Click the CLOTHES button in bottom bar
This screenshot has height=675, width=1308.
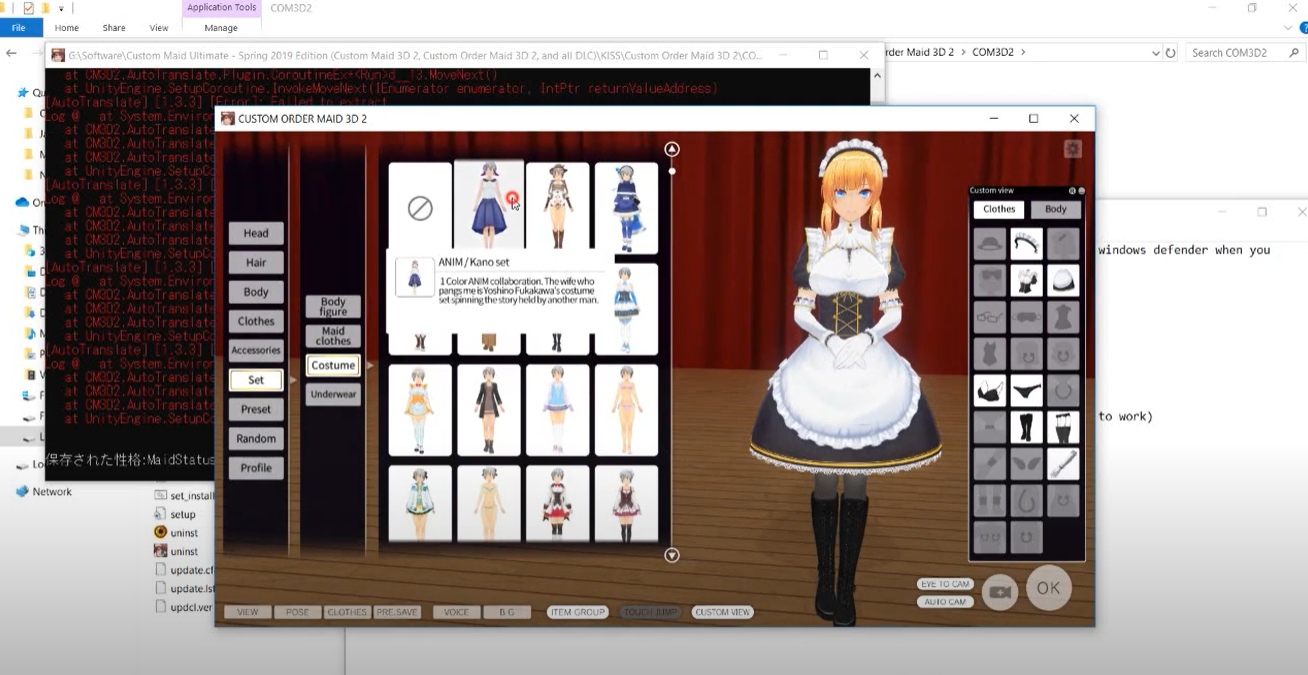tap(348, 612)
